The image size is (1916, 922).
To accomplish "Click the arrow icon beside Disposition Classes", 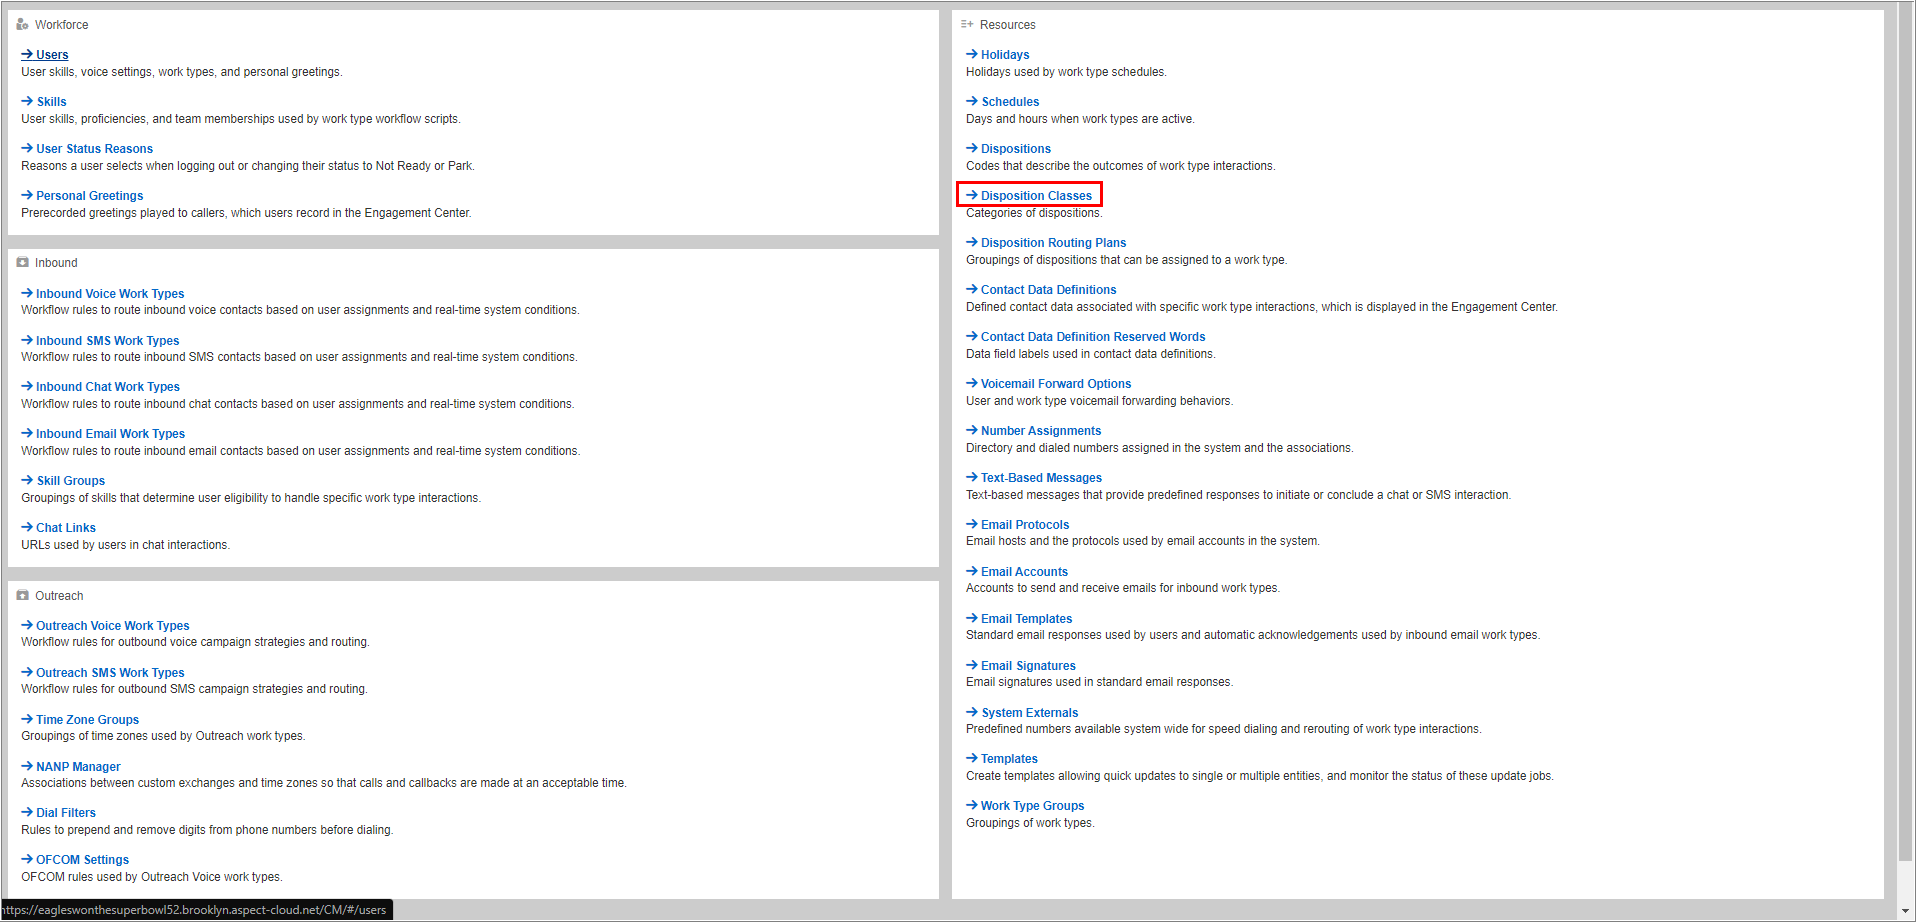I will [x=970, y=195].
